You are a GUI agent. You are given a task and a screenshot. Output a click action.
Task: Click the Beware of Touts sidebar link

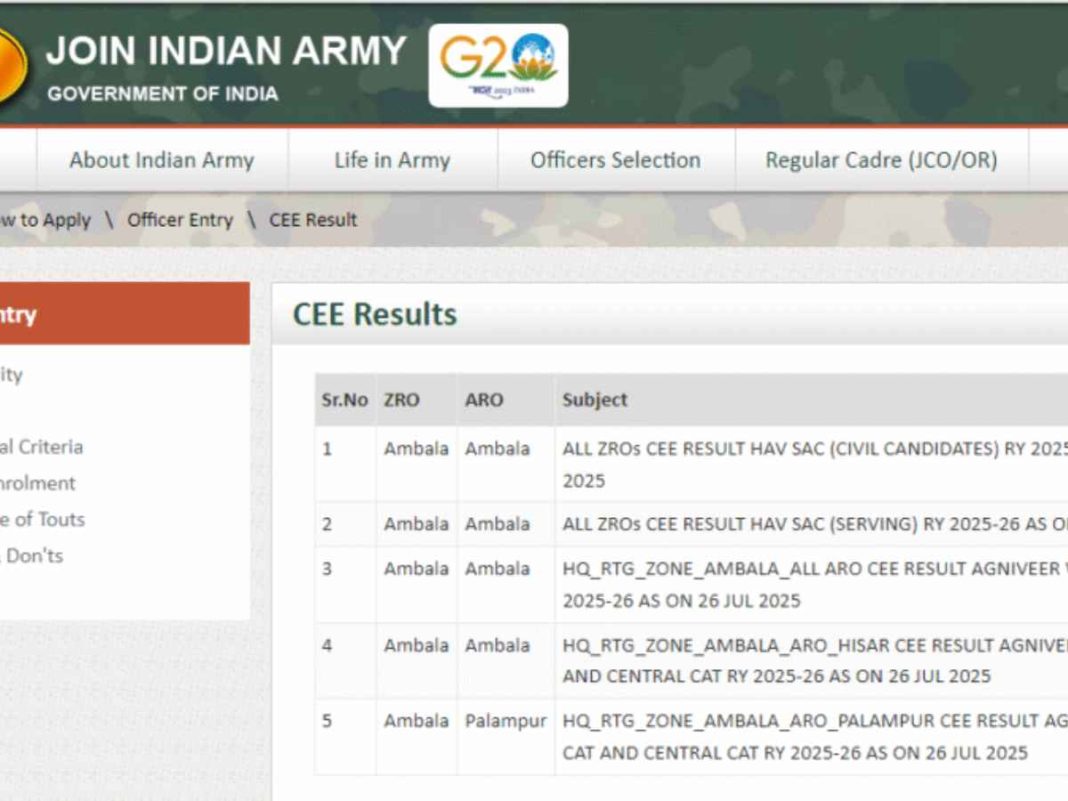42,519
